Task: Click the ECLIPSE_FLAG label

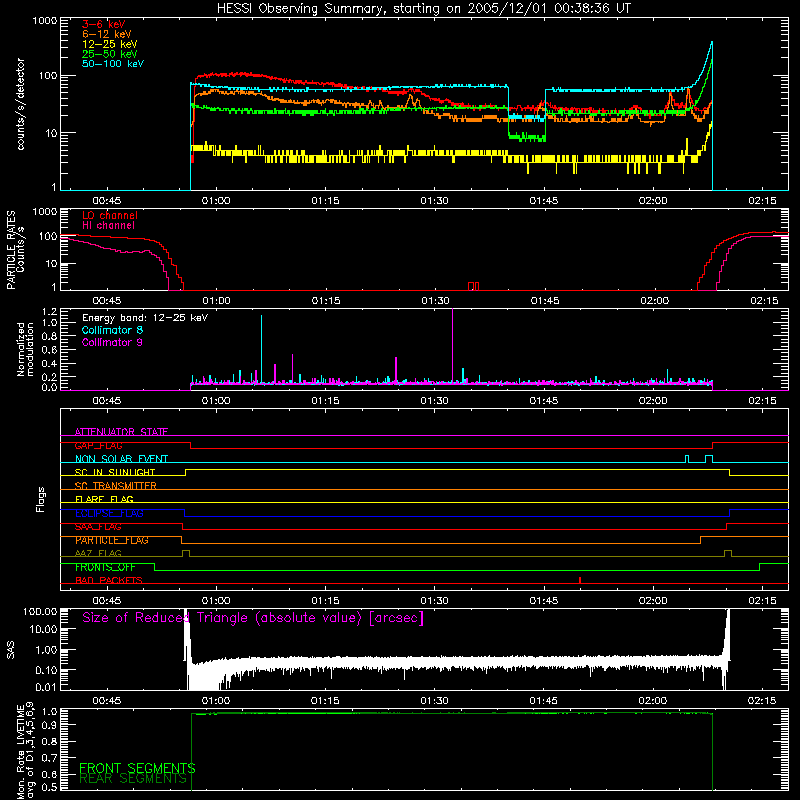Action: [109, 513]
